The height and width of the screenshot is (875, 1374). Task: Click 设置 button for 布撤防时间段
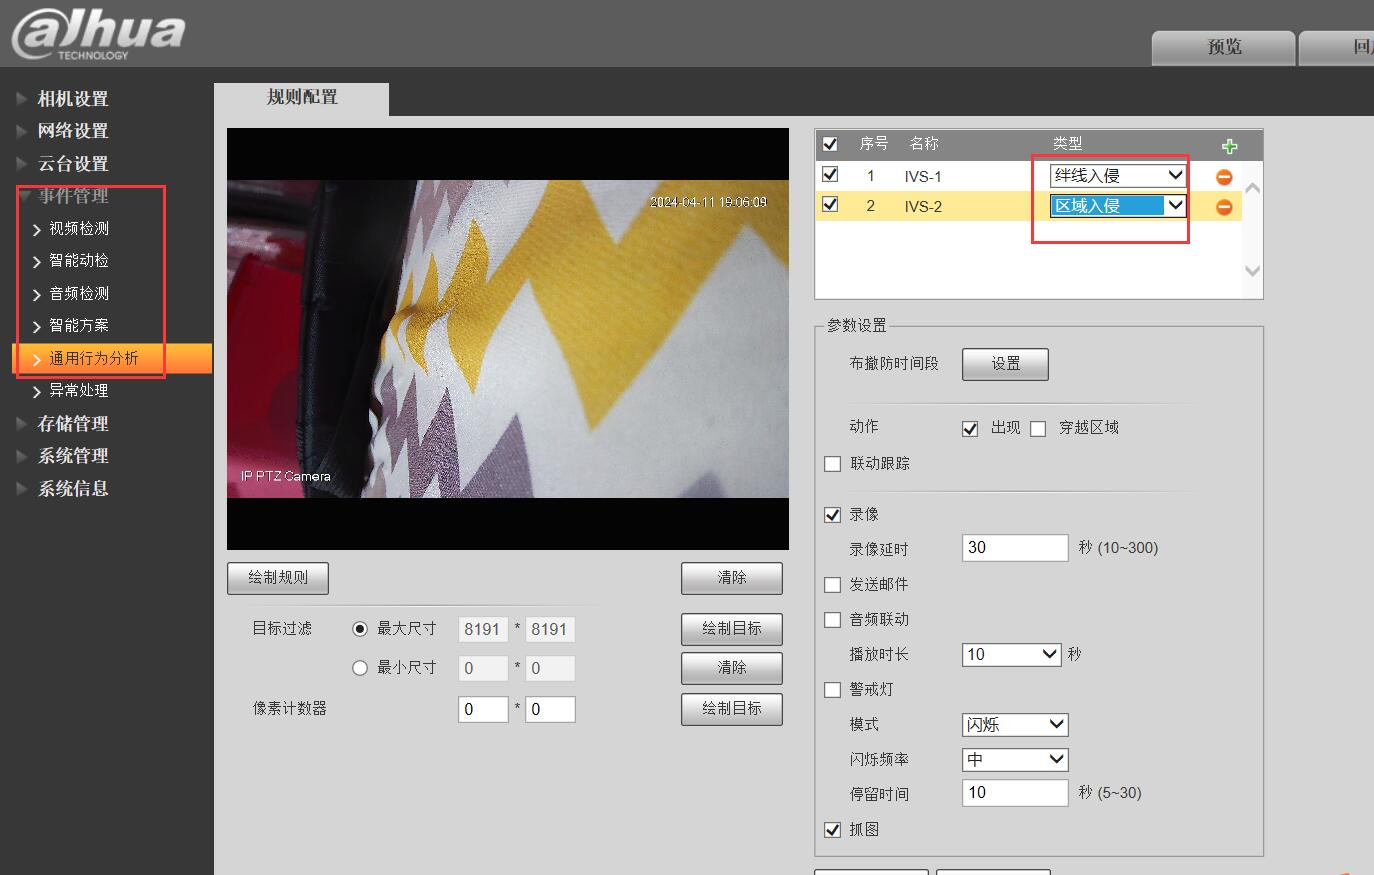1005,364
